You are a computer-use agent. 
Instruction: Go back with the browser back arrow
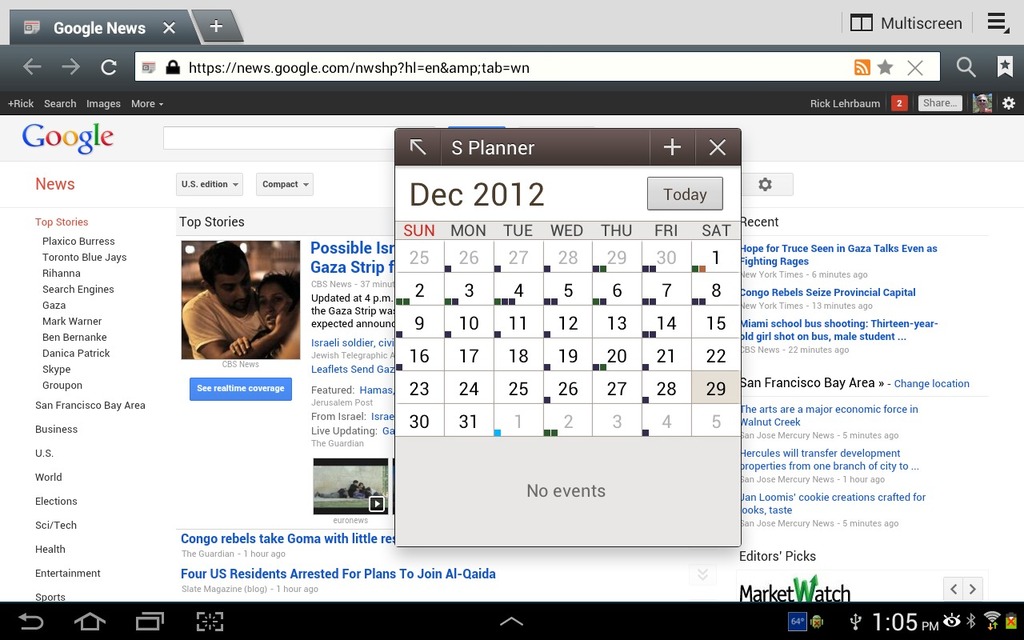coord(31,67)
